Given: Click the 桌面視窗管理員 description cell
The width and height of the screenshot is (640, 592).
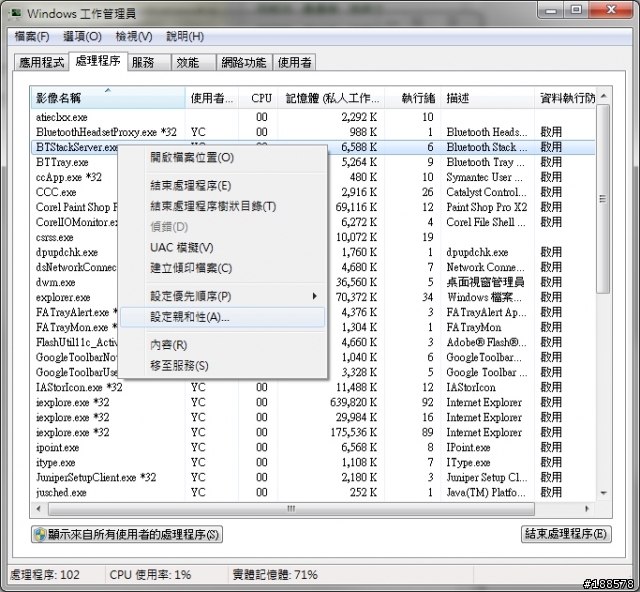Looking at the screenshot, I should tap(485, 283).
